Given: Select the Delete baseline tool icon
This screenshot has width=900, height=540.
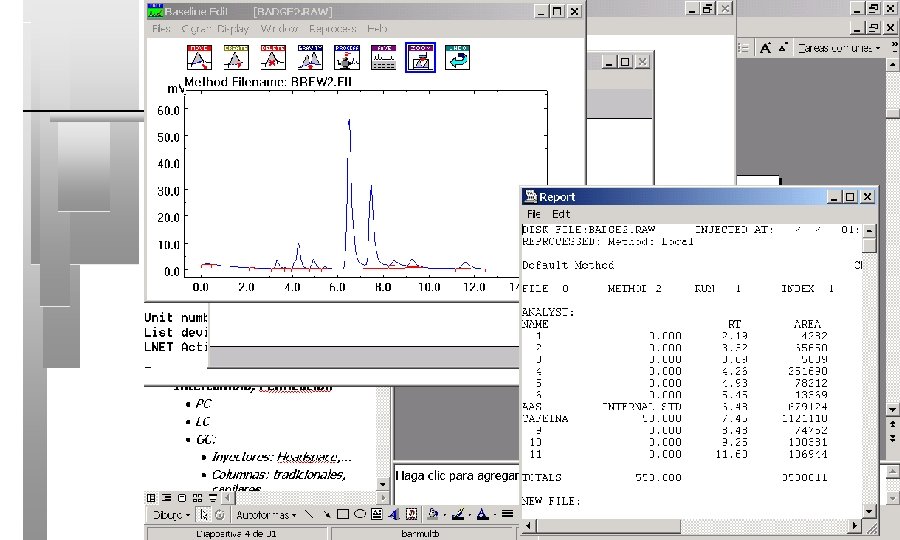Looking at the screenshot, I should pyautogui.click(x=273, y=57).
